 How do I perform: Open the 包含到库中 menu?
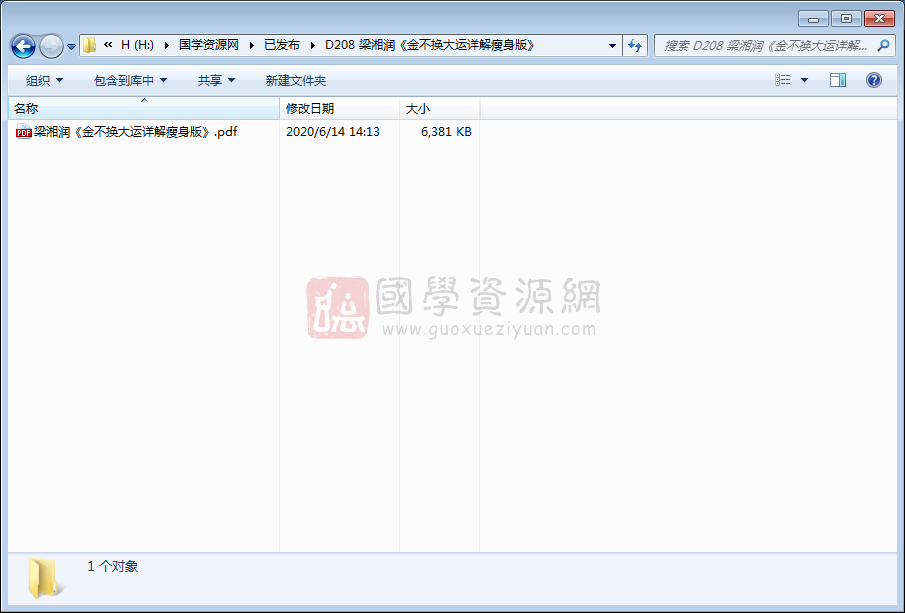point(130,80)
